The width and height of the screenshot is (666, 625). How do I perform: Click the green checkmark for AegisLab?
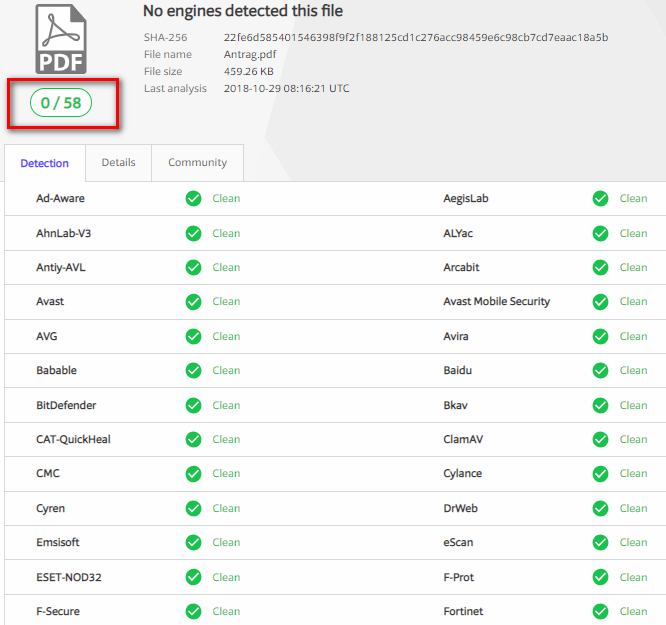[x=600, y=199]
